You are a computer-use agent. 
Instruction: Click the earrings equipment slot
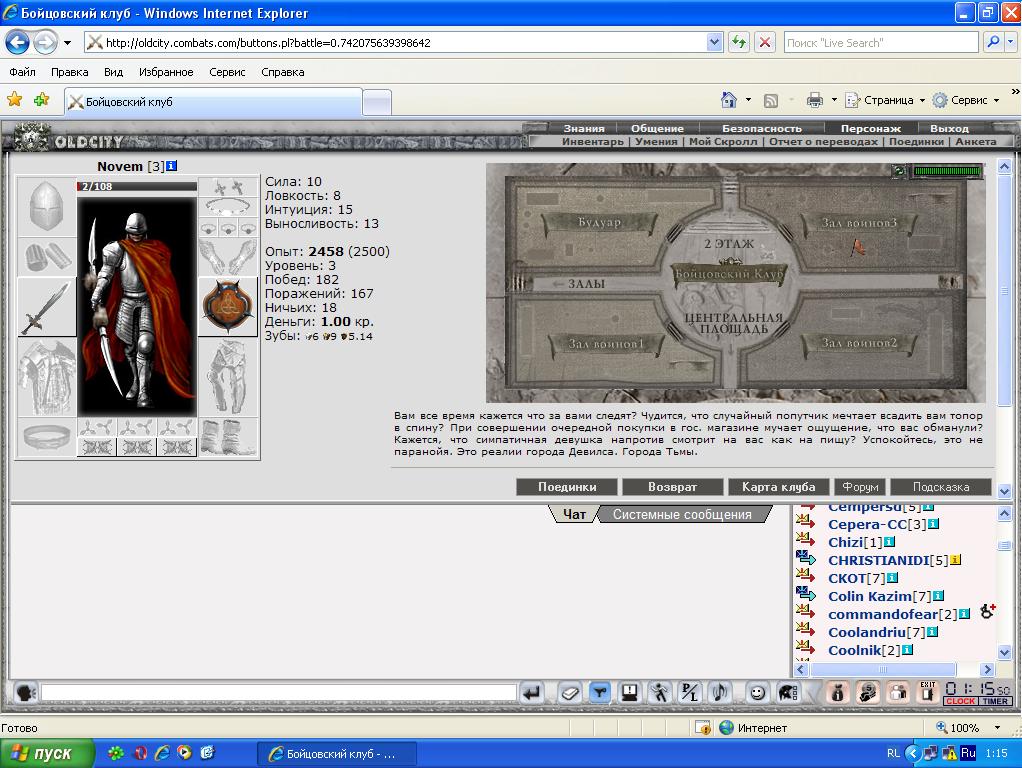point(227,187)
